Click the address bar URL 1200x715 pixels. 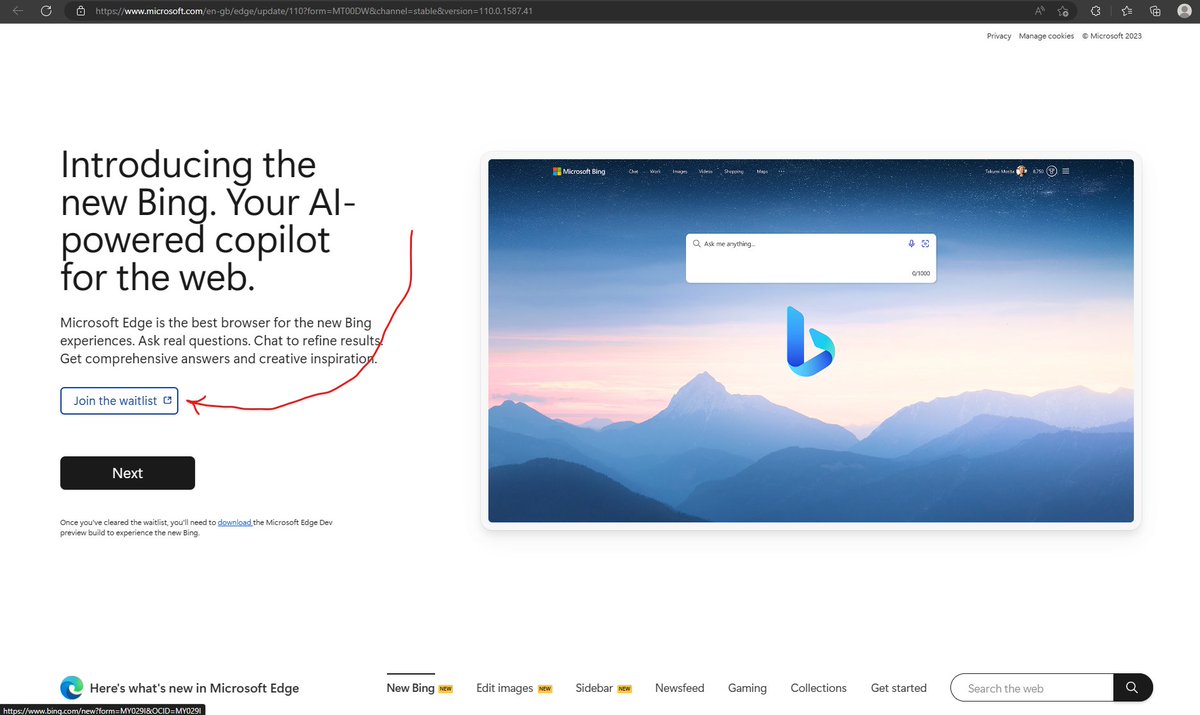(x=314, y=10)
